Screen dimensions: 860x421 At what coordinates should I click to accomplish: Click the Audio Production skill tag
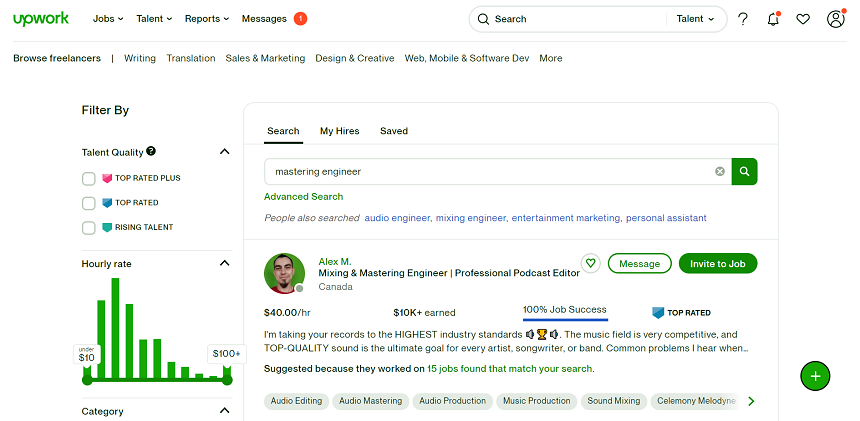pos(452,401)
